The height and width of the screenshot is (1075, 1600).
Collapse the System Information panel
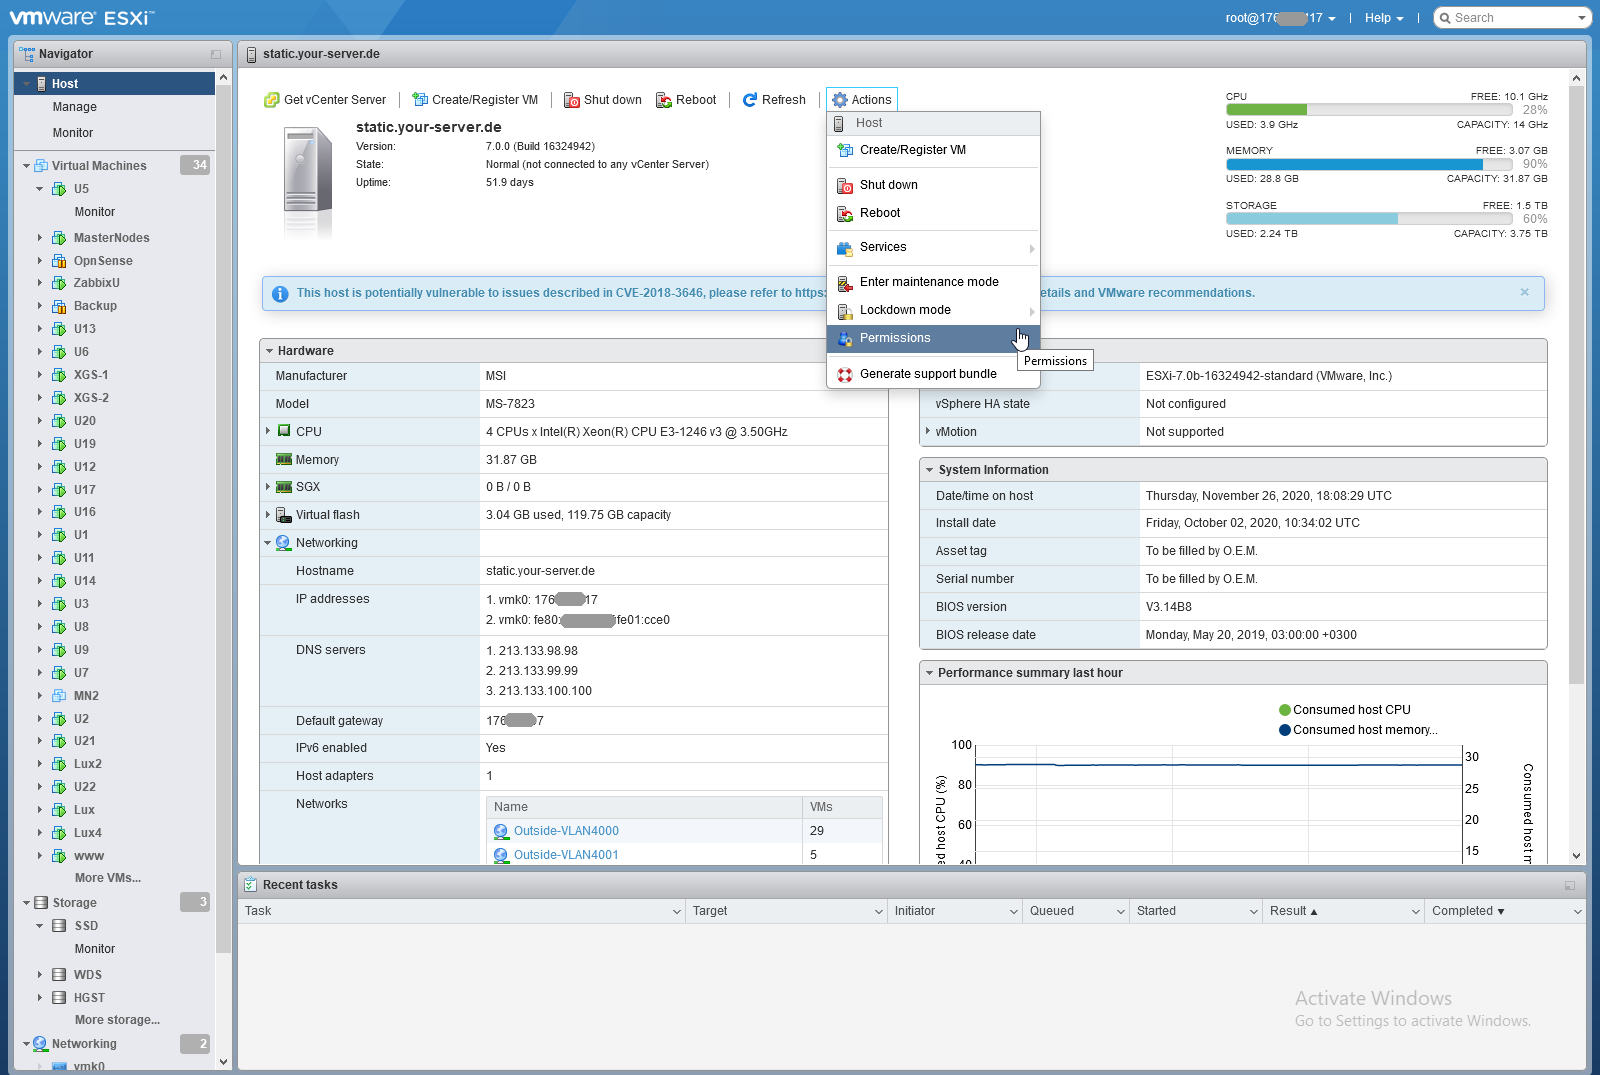click(929, 470)
